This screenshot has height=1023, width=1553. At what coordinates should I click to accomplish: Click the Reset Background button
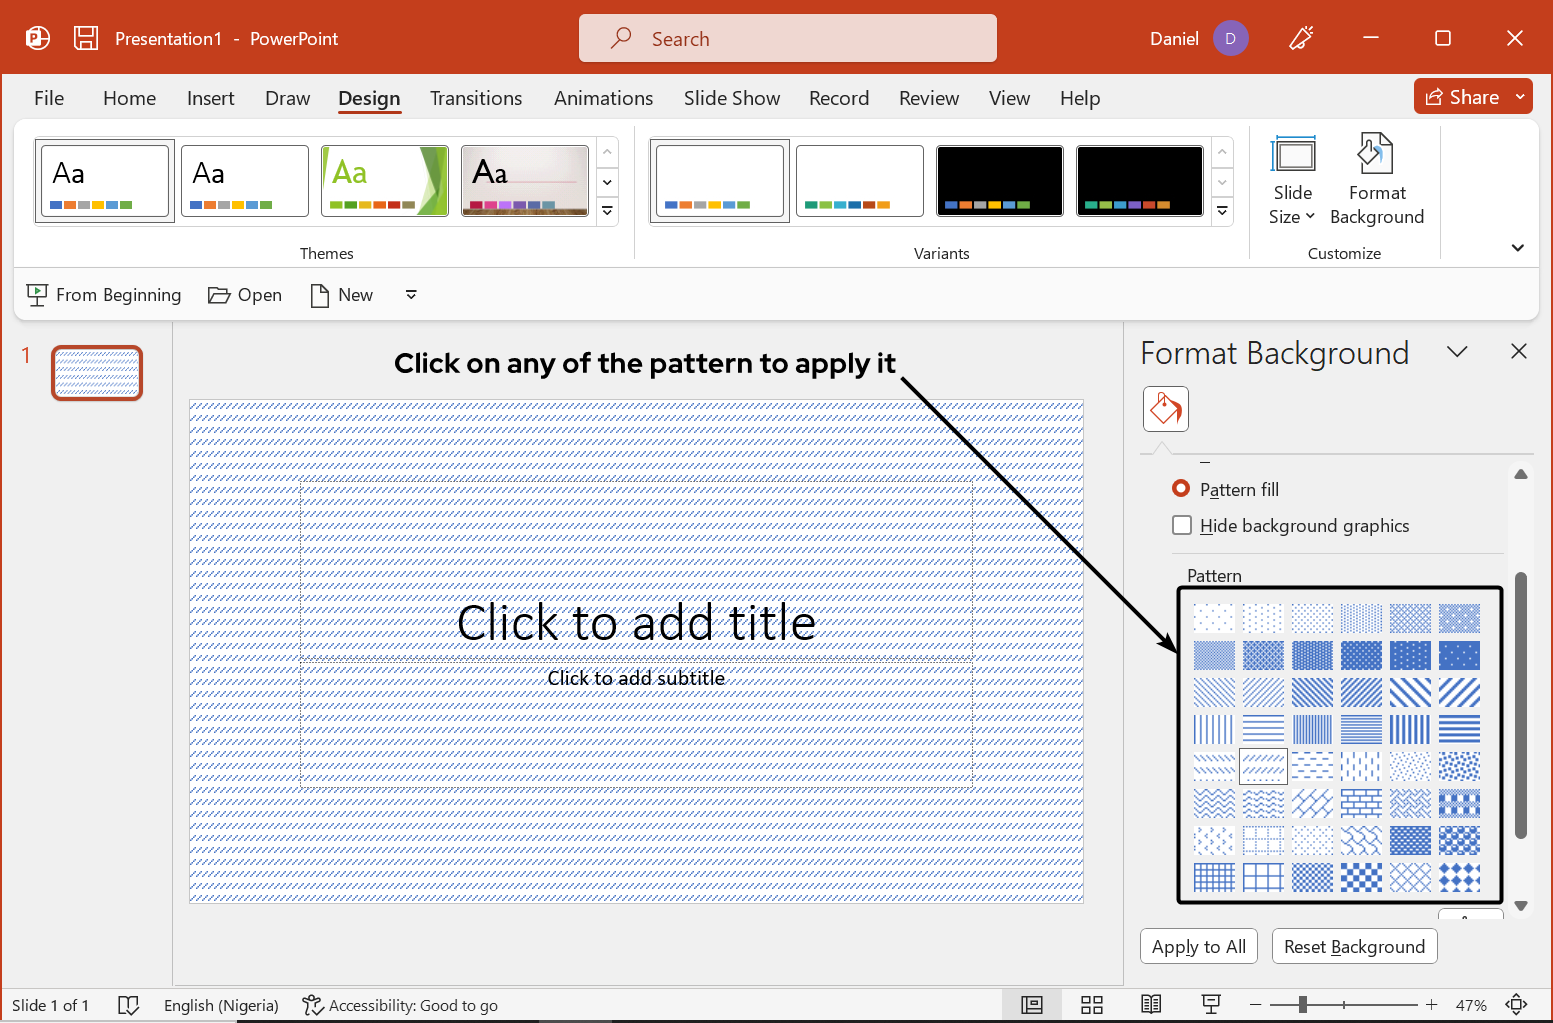(1354, 946)
